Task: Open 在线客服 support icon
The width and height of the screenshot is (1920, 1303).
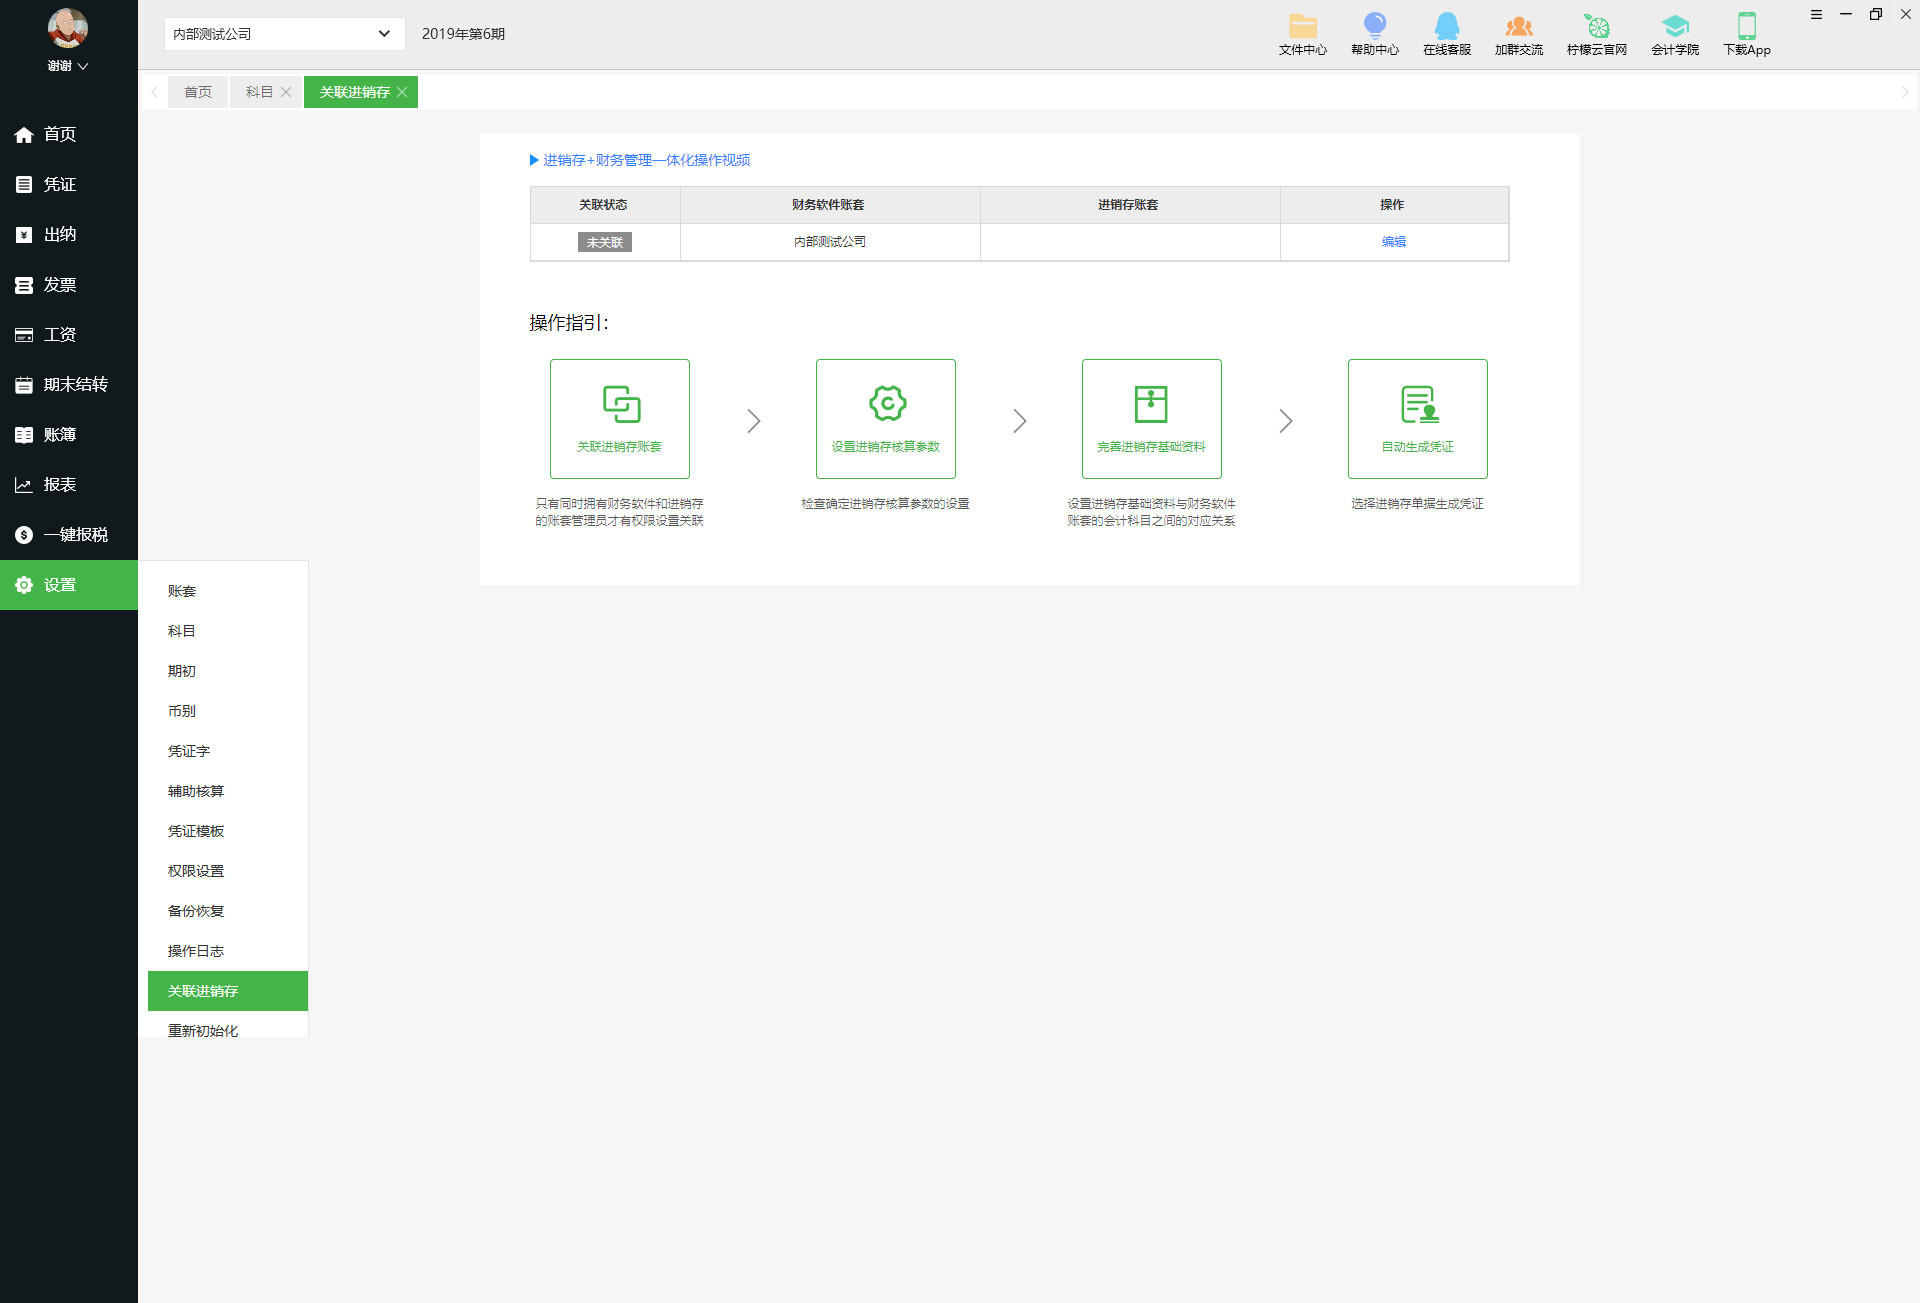Action: [1446, 27]
